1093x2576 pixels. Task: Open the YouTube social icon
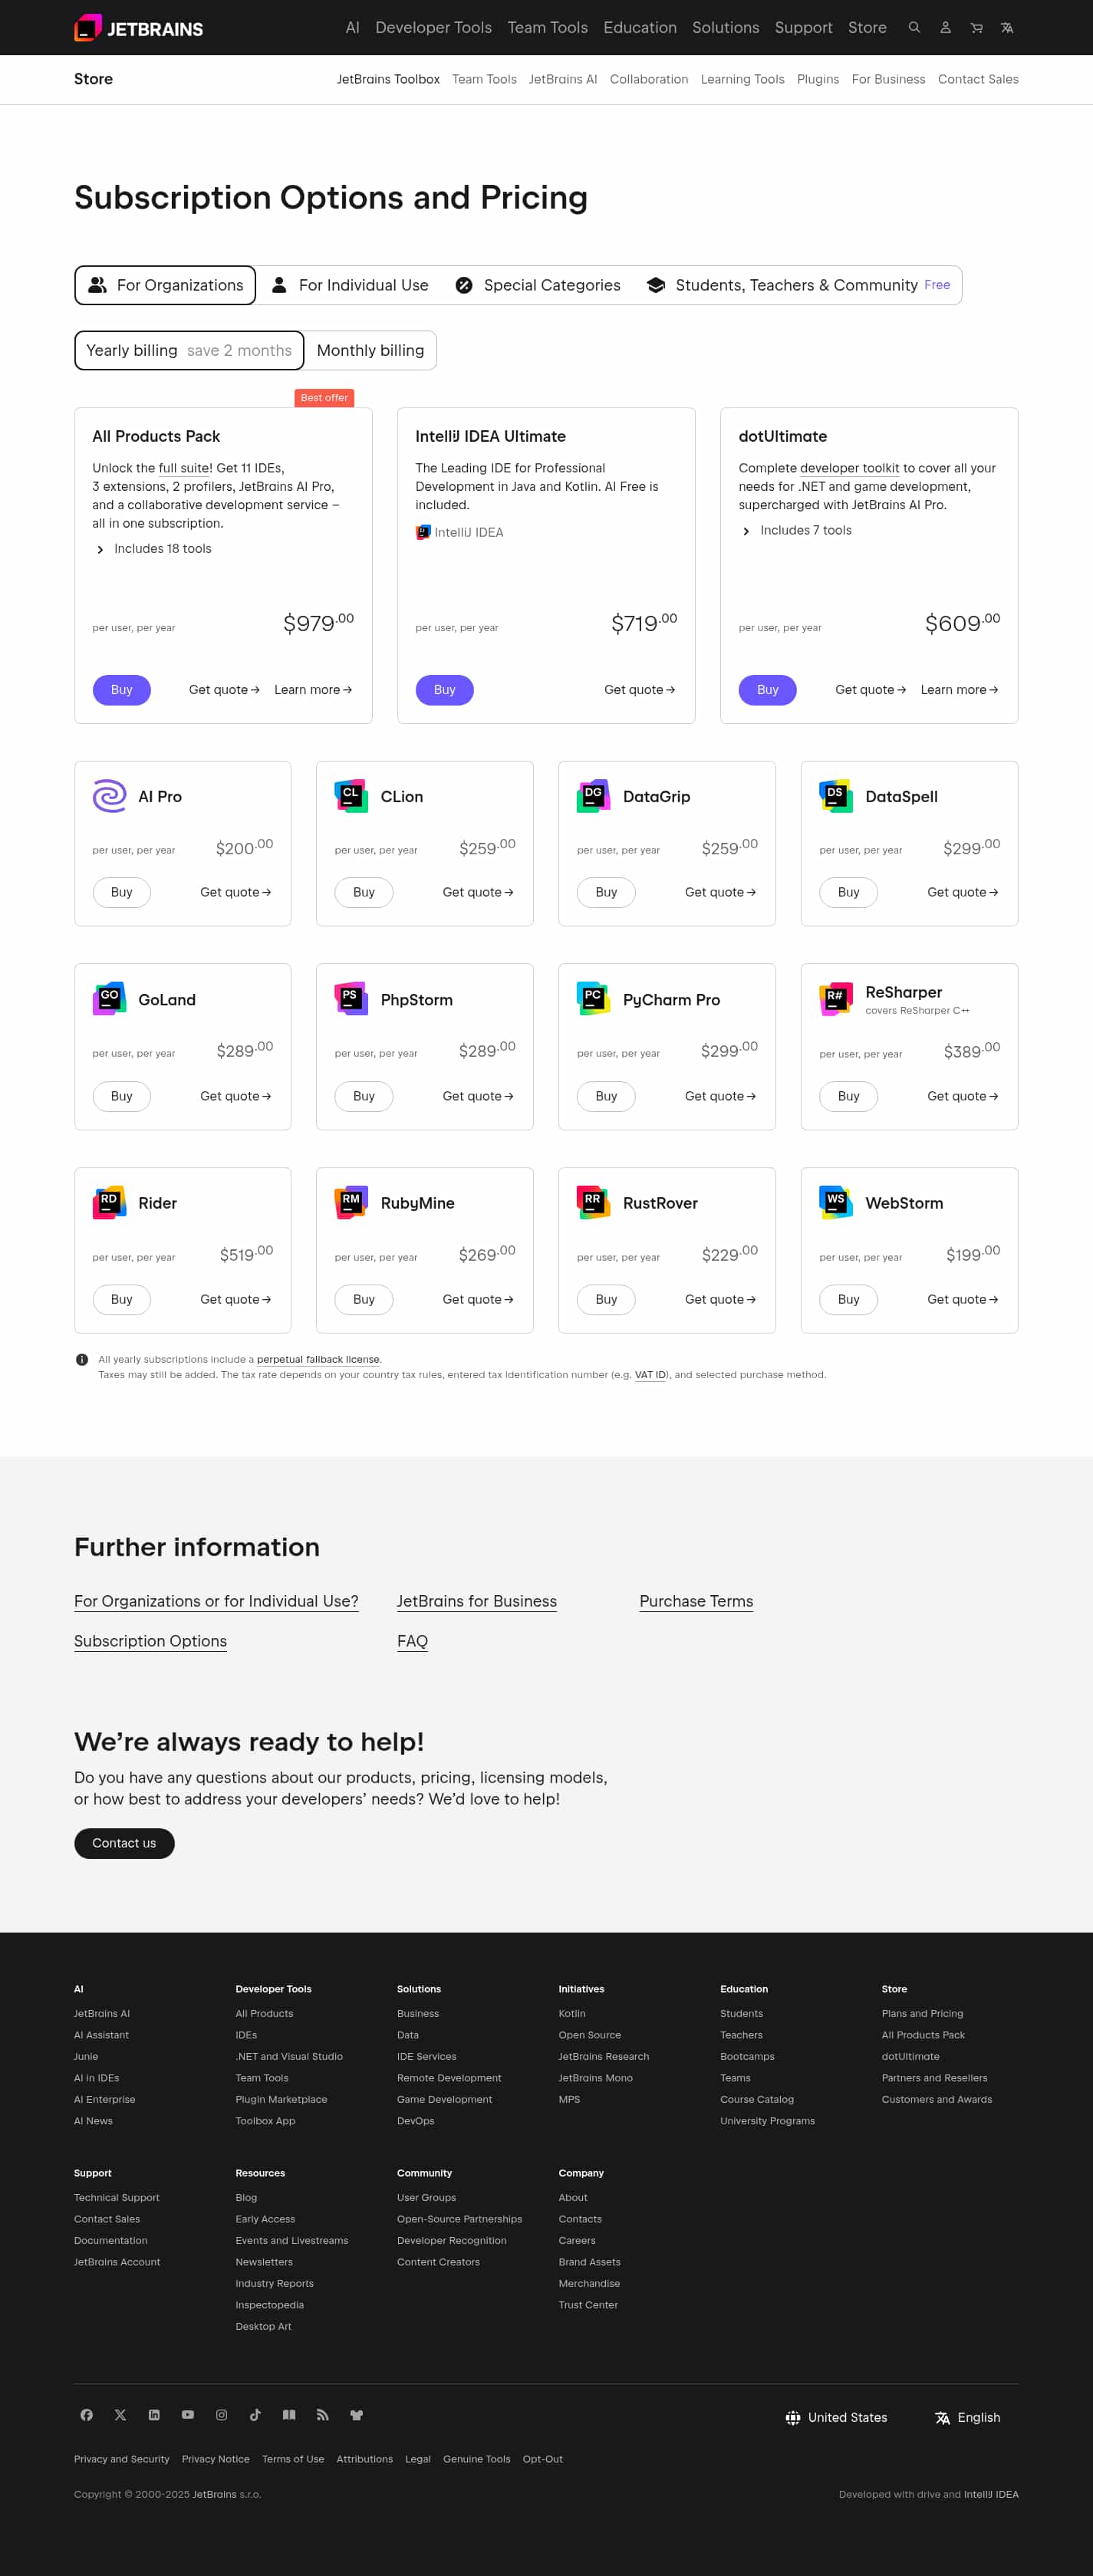point(188,2415)
